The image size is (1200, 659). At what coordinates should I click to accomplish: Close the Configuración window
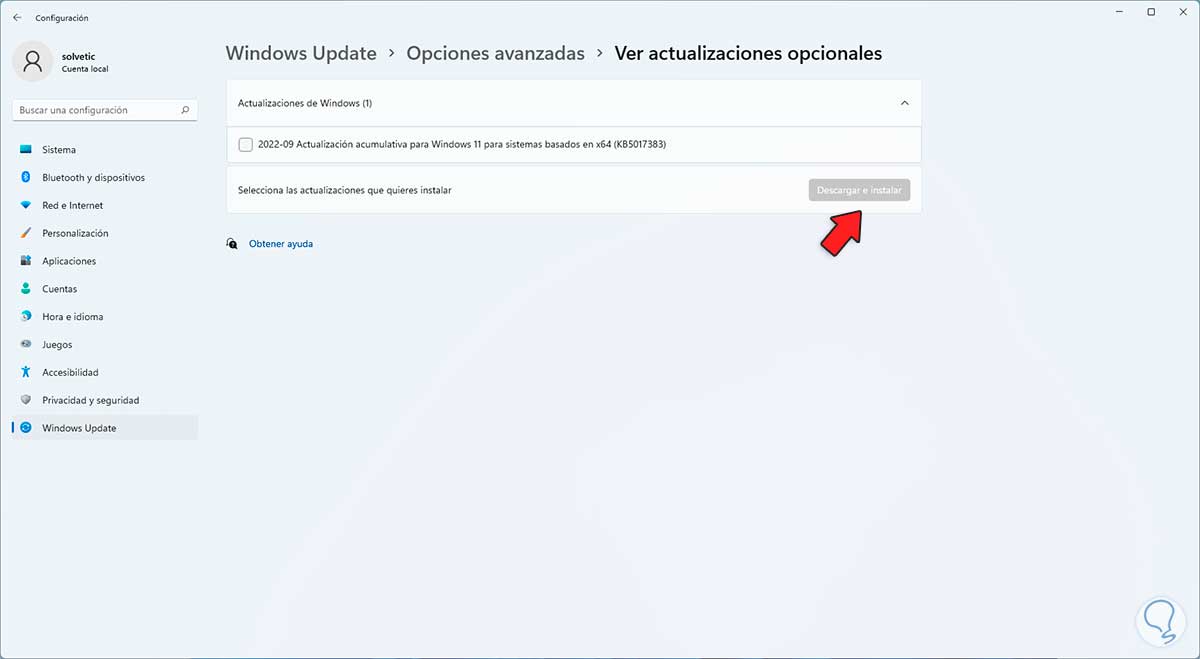[1184, 12]
